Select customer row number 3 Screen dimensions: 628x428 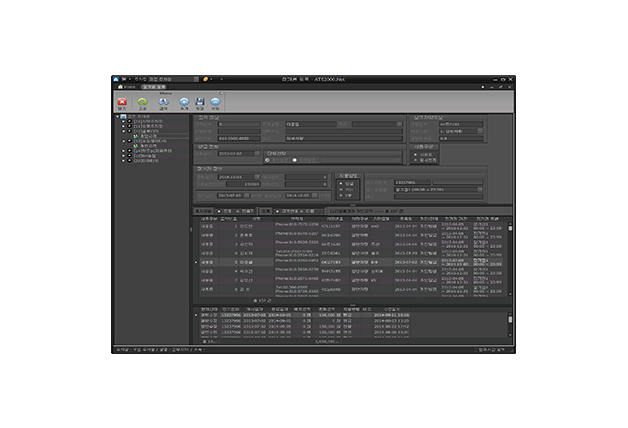coord(352,244)
